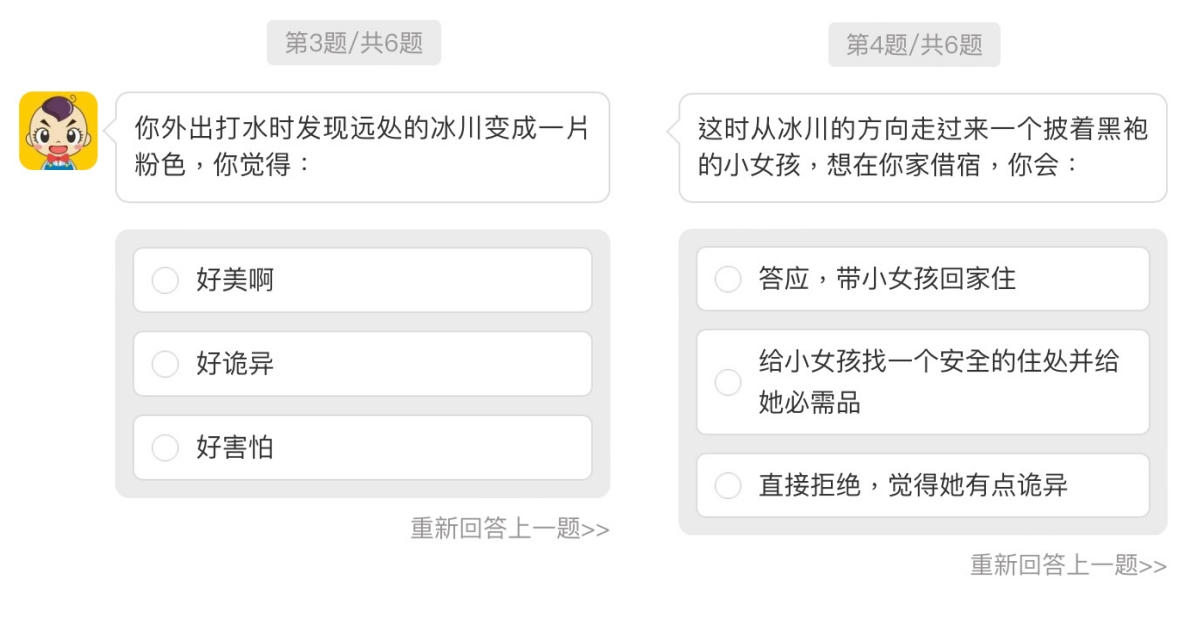Click the 给小女孩找一个安全的住处并给她必需品 answer text
1200x628 pixels.
point(938,382)
